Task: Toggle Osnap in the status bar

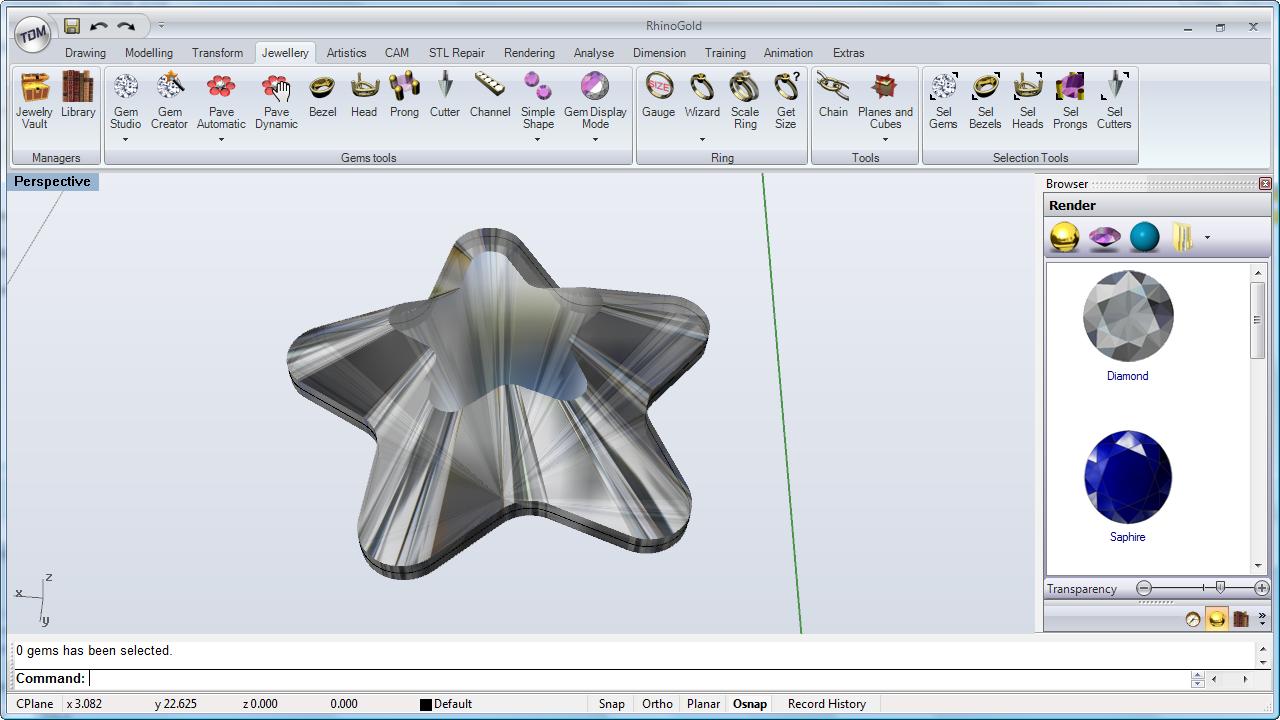Action: (750, 704)
